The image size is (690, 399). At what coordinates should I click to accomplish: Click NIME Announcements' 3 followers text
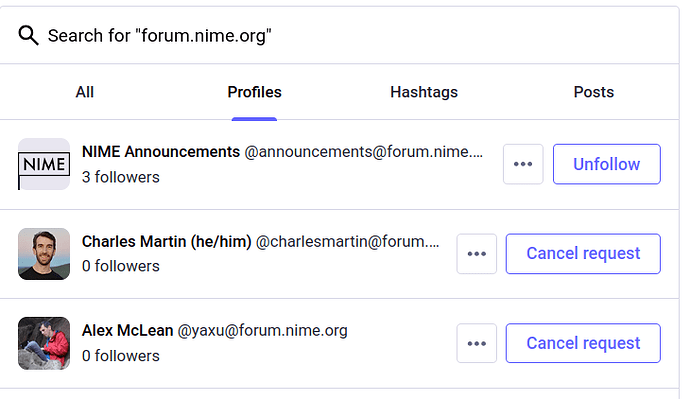click(x=121, y=177)
